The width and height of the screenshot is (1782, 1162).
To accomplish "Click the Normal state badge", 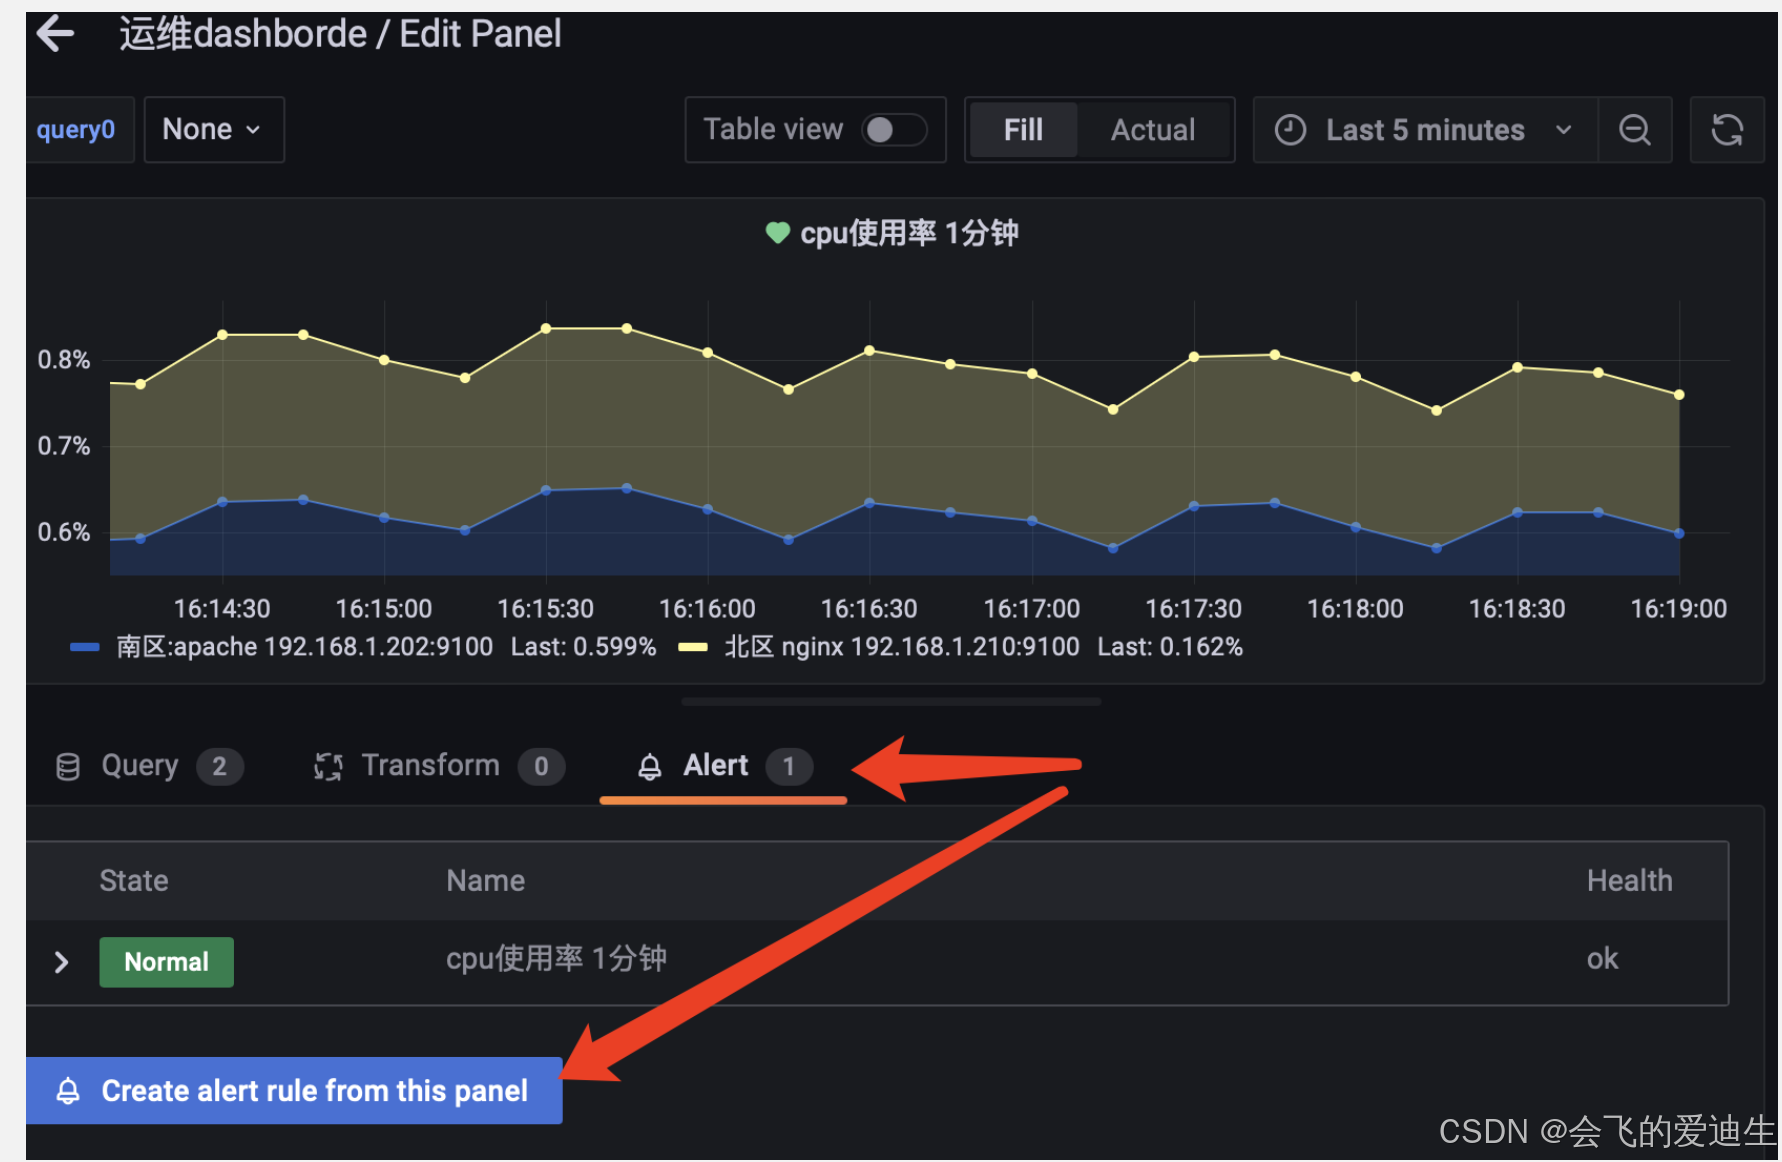I will pos(166,962).
